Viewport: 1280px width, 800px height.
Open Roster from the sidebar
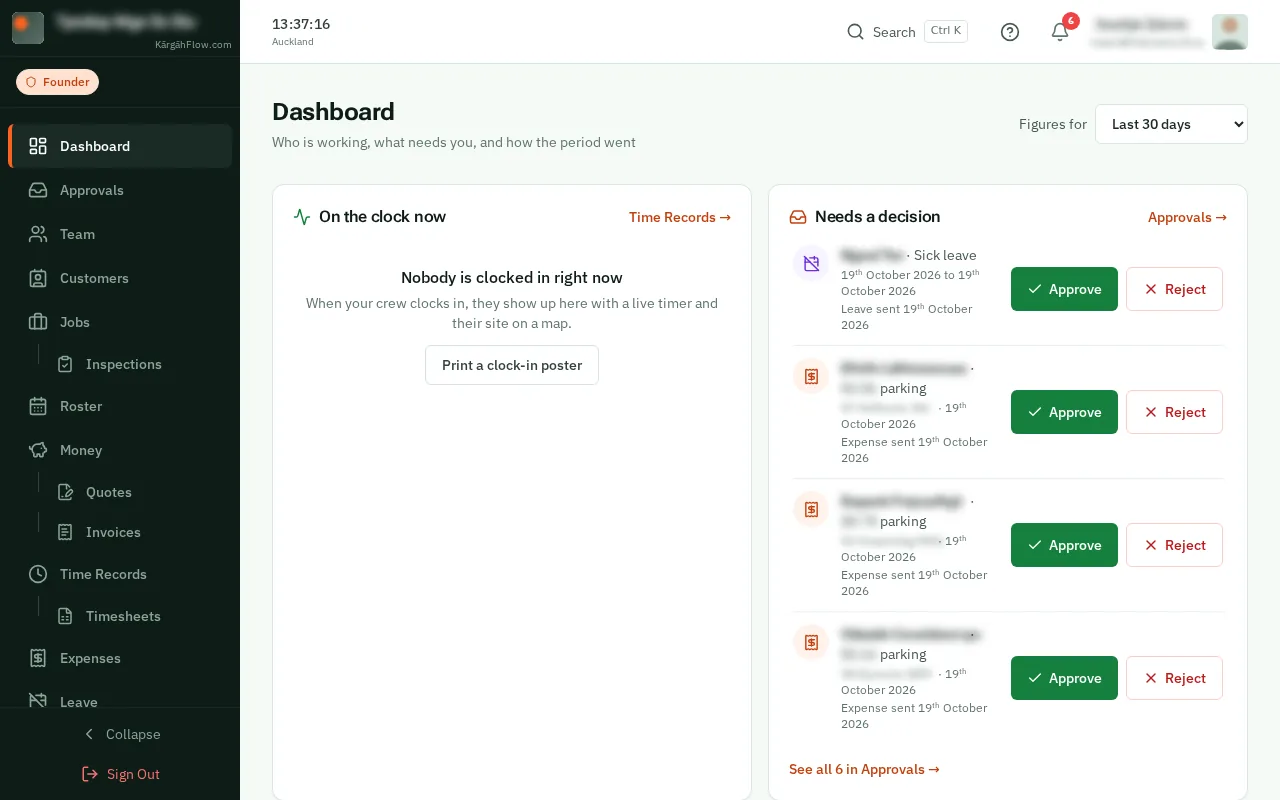[x=120, y=406]
